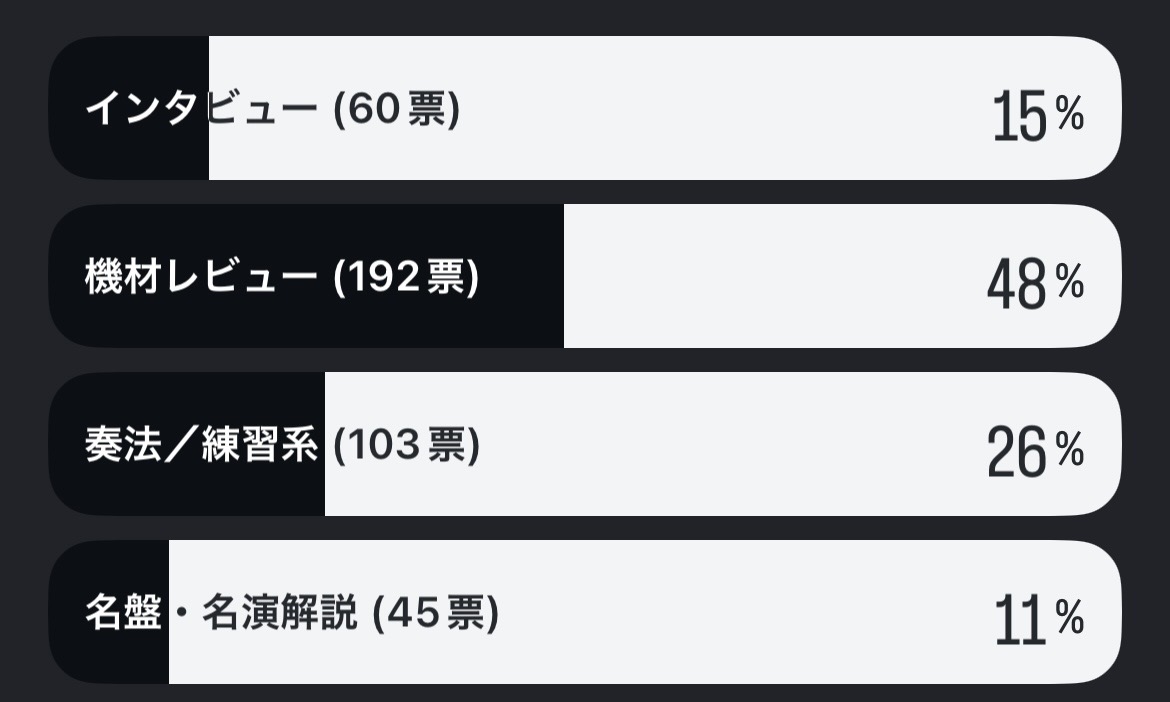Click the (45票) vote count
1170x702 pixels.
pos(435,613)
